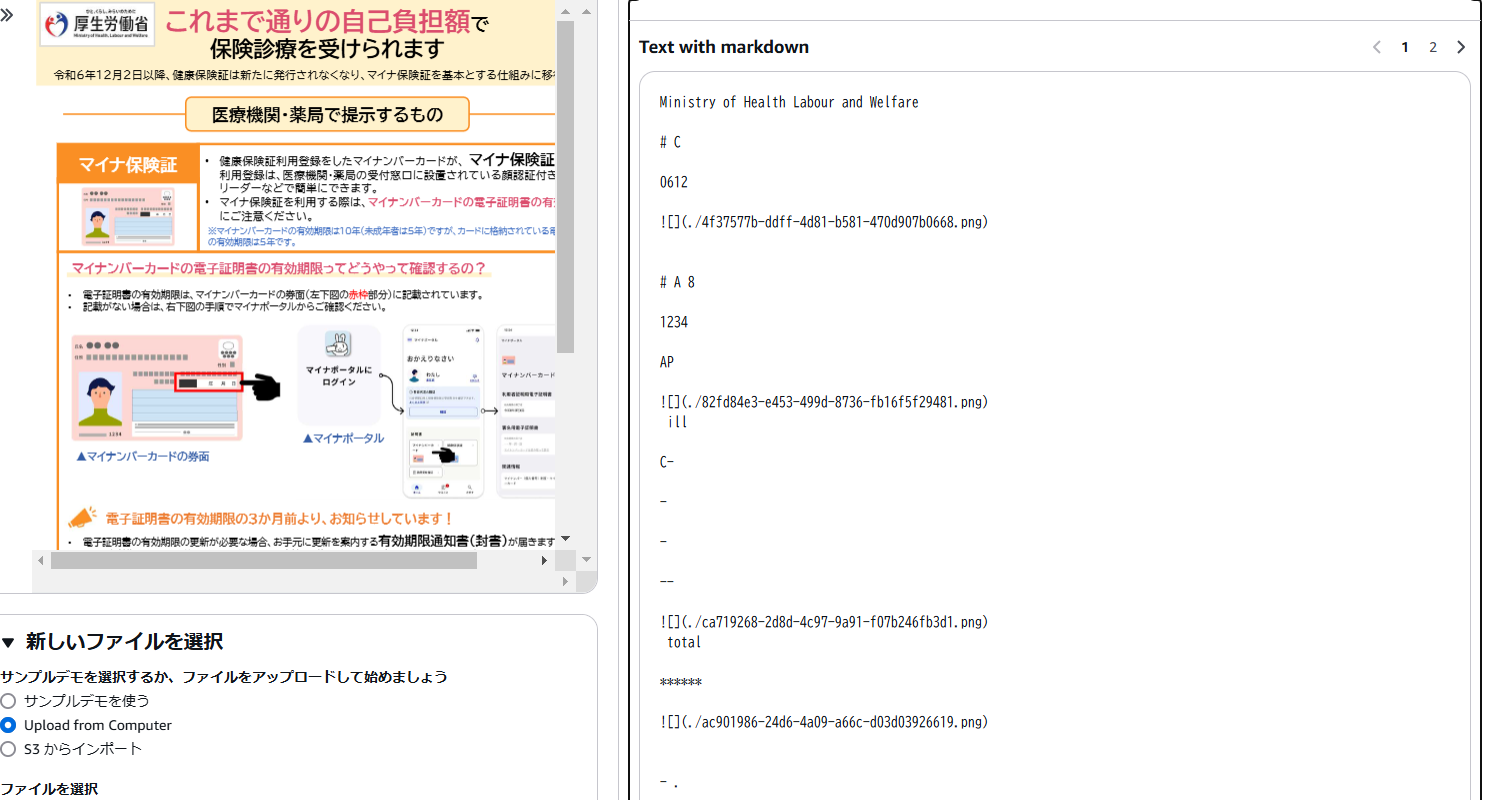
Task: Select the S3 からインポート radio option
Action: (x=9, y=749)
